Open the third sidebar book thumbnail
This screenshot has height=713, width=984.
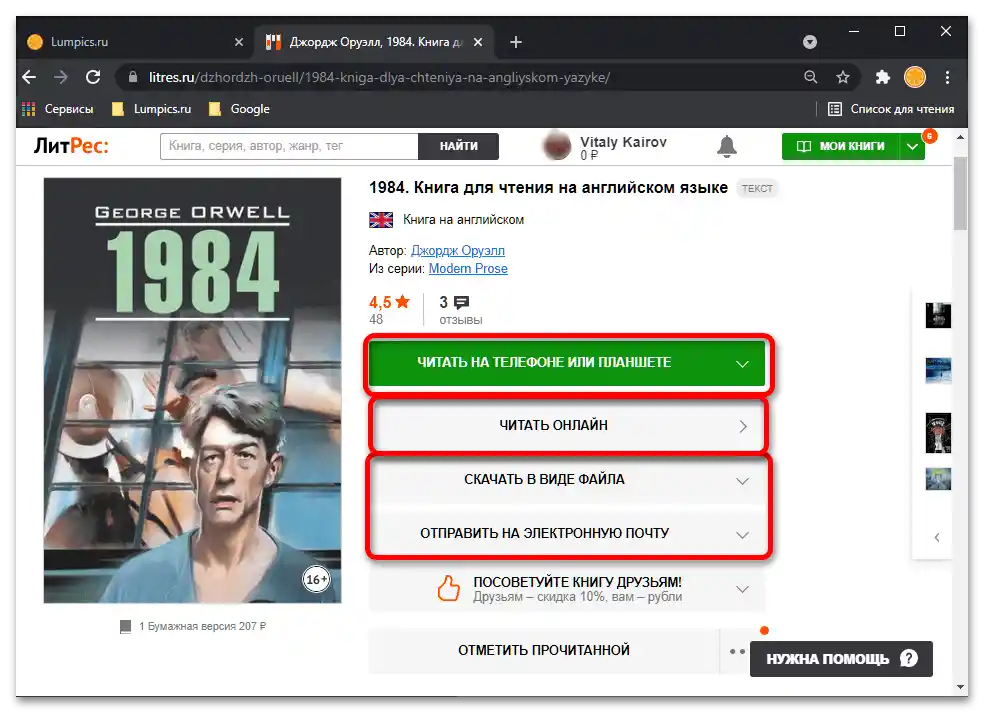pos(938,433)
